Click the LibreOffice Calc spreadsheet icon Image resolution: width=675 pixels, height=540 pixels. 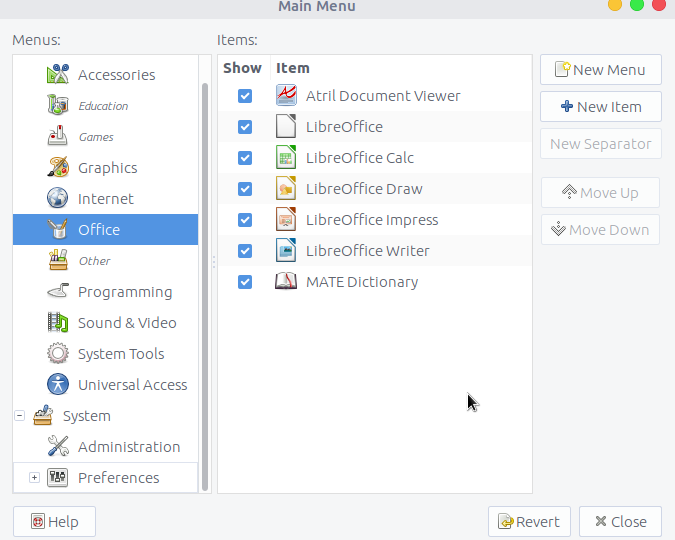tap(286, 158)
